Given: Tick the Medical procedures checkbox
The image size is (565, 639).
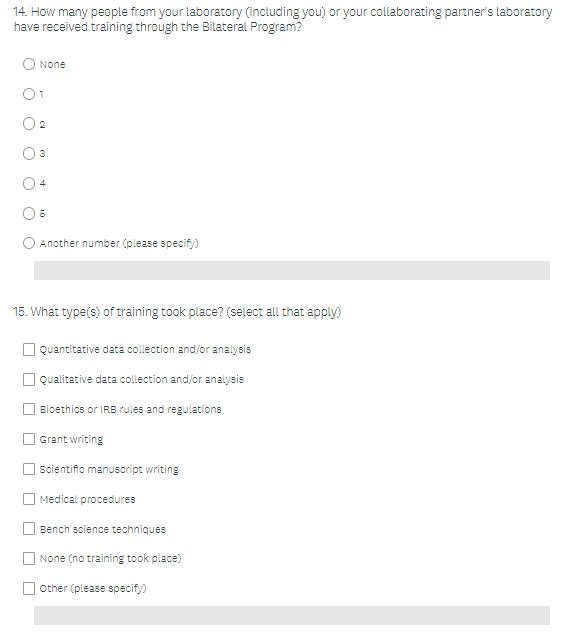Looking at the screenshot, I should pyautogui.click(x=29, y=499).
